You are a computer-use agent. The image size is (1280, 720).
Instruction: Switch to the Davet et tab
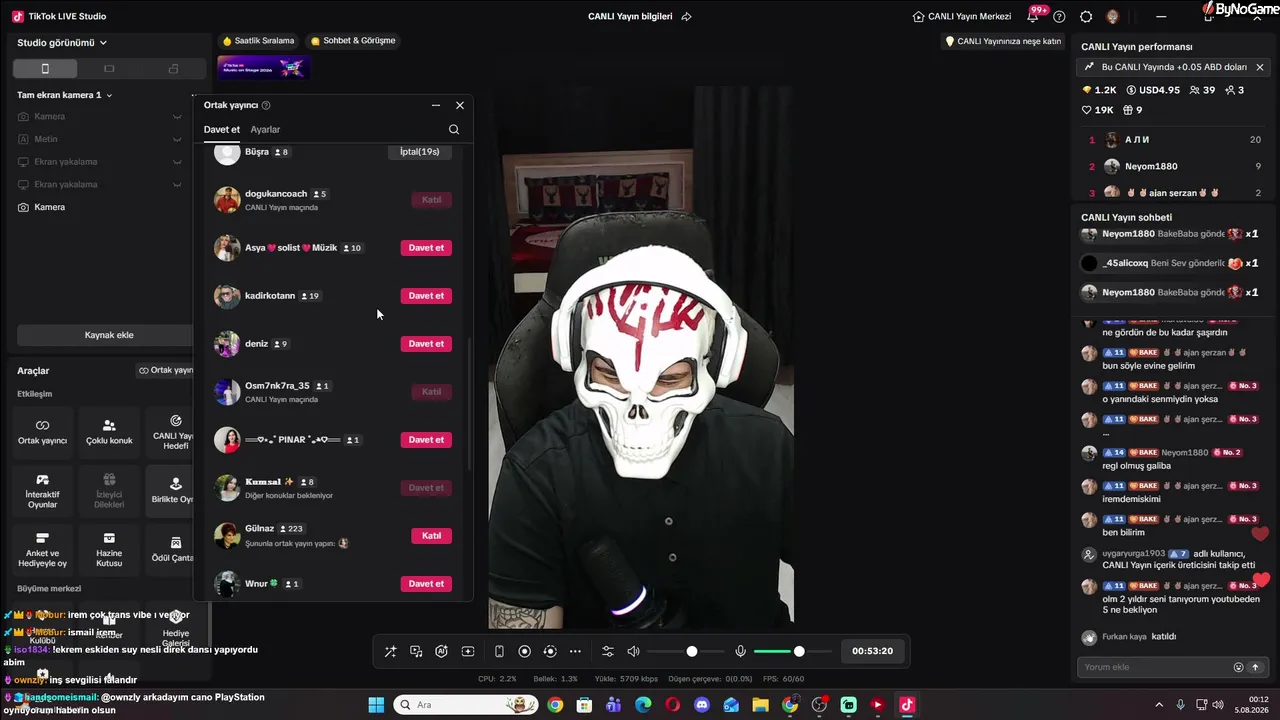coord(222,129)
